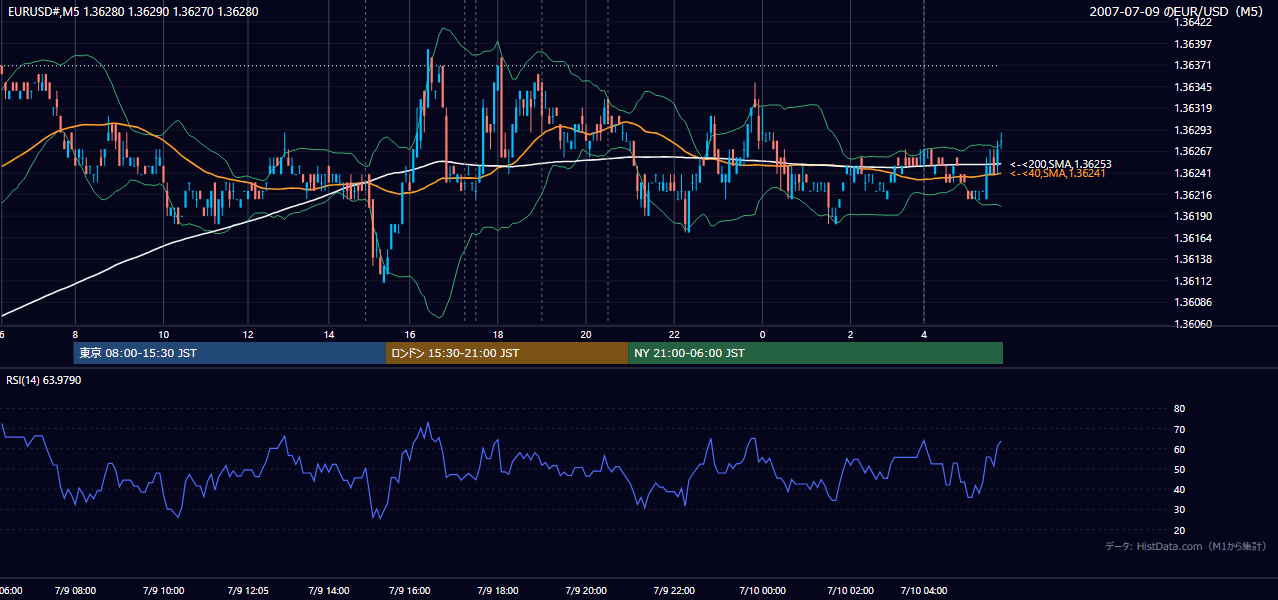The image size is (1278, 600).
Task: Click the 7/10 04:00 time label
Action: (x=924, y=591)
